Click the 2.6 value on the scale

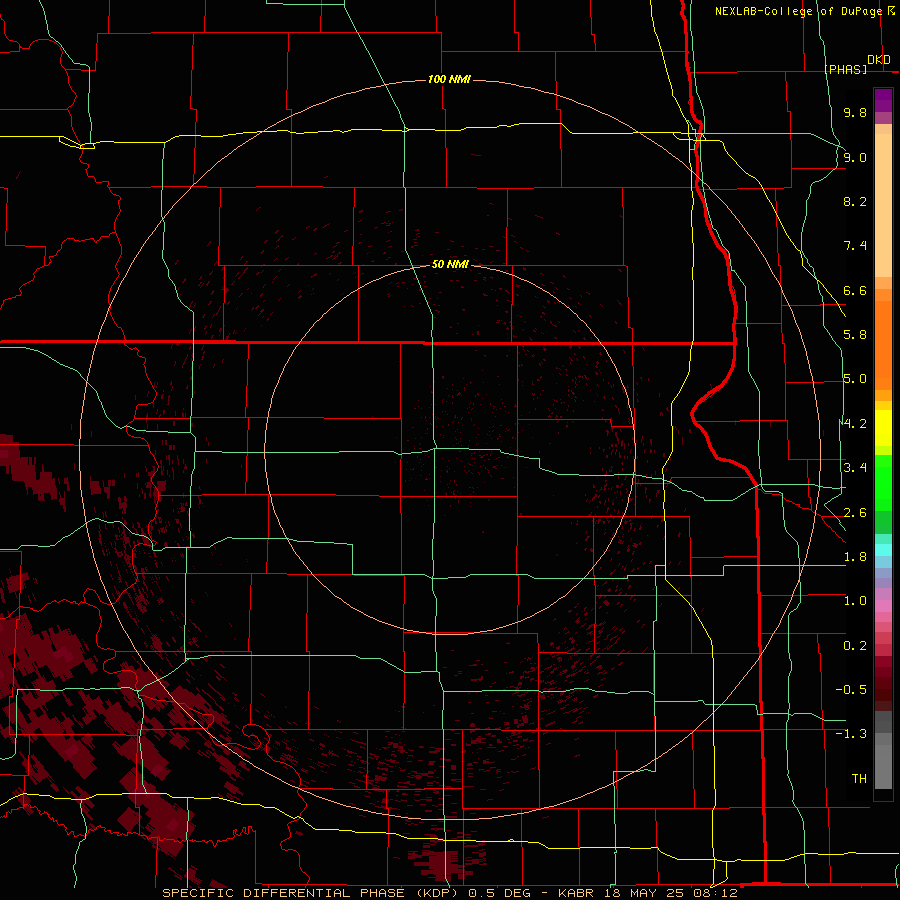(855, 513)
